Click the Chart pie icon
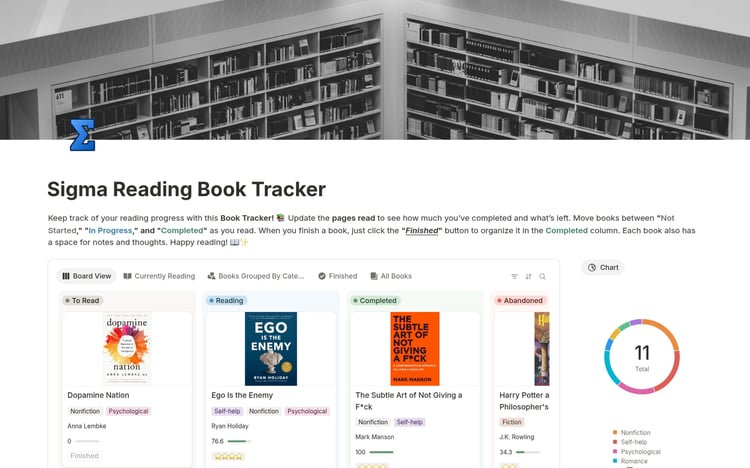Screen dimensions: 750x468 click(x=593, y=268)
